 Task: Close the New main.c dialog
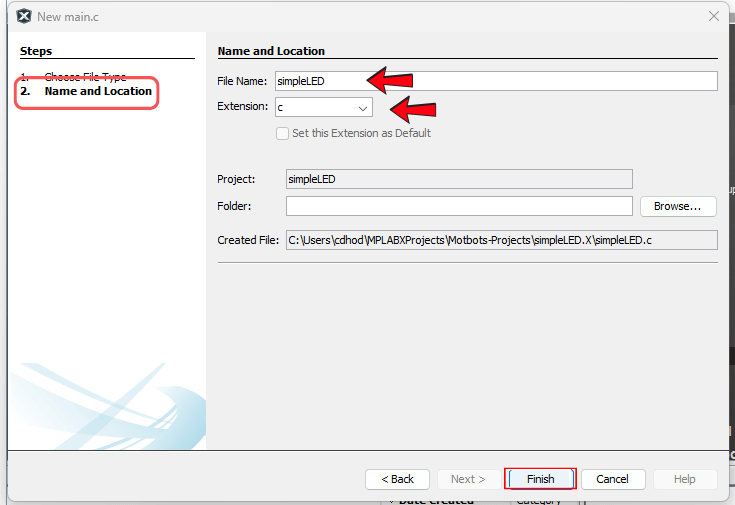[x=714, y=16]
